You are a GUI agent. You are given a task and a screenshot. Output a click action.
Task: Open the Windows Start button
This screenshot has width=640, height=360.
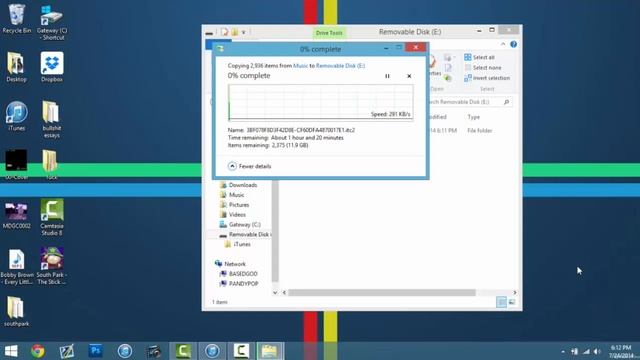(x=11, y=351)
